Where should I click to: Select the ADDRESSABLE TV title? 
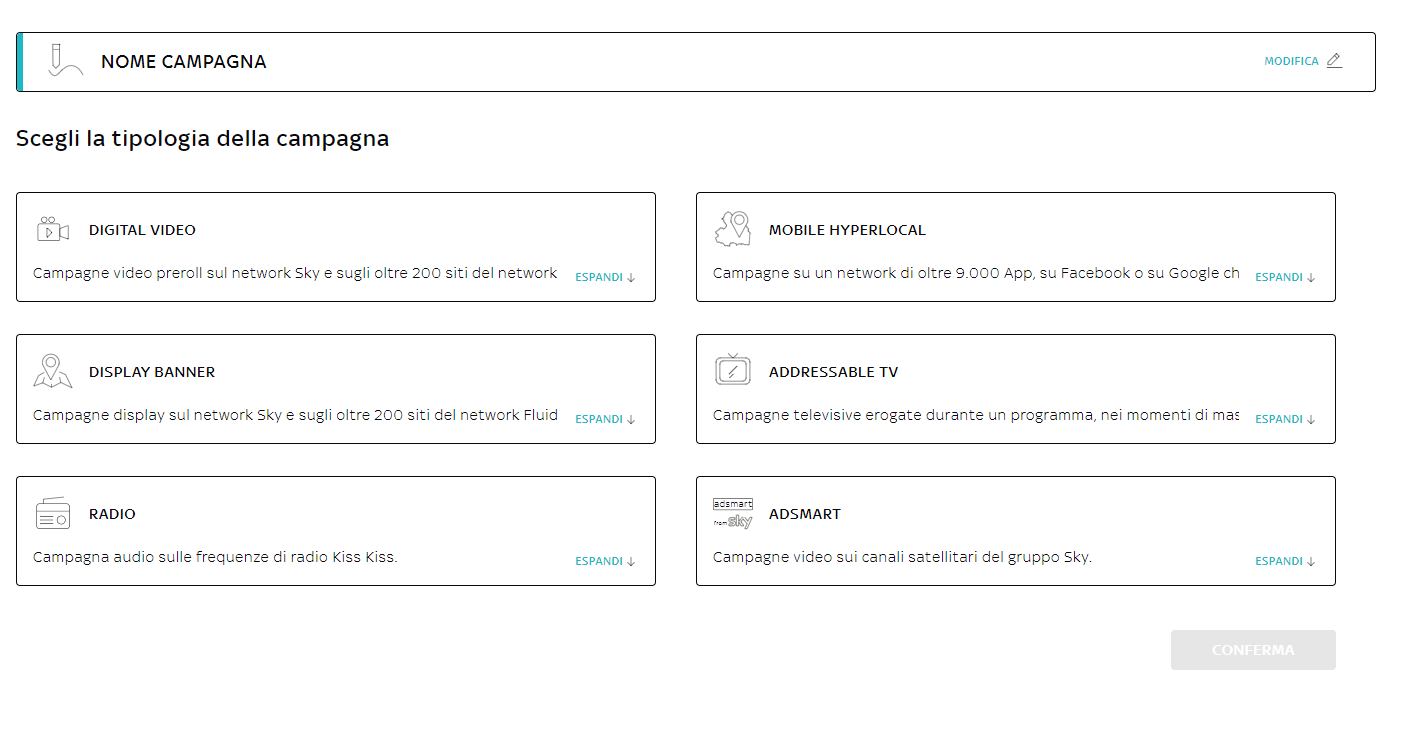click(x=833, y=372)
